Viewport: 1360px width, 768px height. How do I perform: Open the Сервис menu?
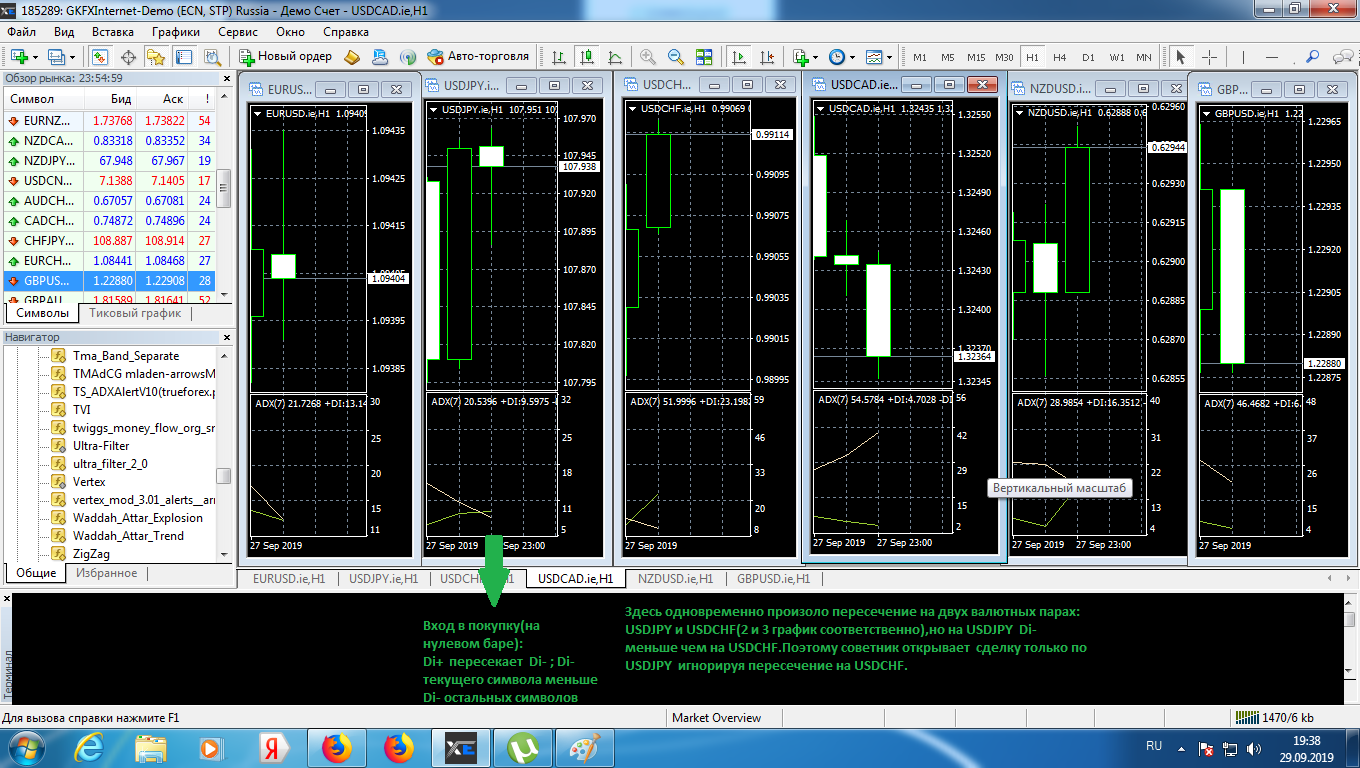237,32
